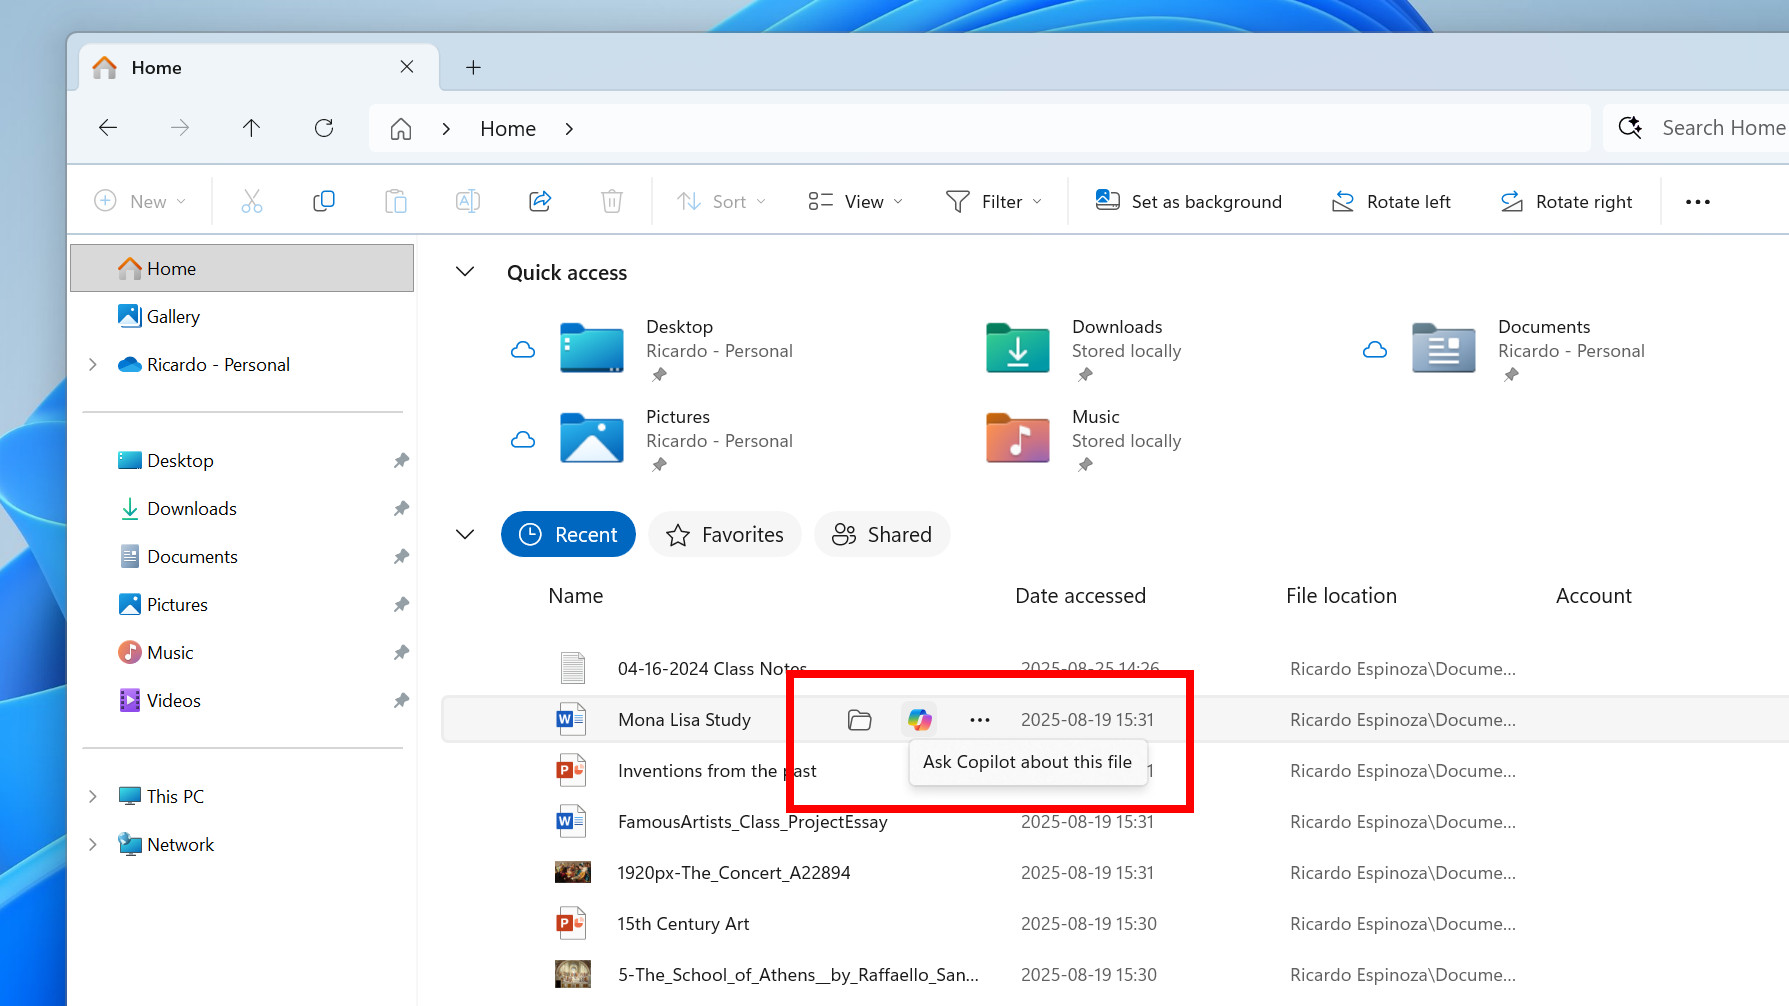Click the Search Home input field

coord(1722,128)
